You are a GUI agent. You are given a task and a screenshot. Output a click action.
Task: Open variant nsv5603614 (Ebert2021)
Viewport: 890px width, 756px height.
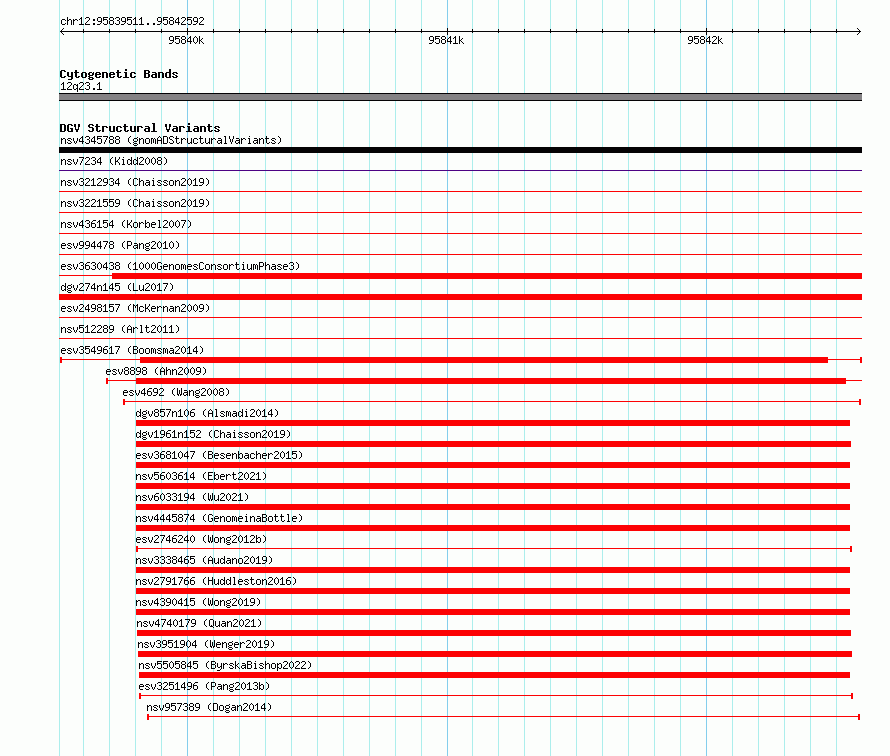[x=201, y=476]
